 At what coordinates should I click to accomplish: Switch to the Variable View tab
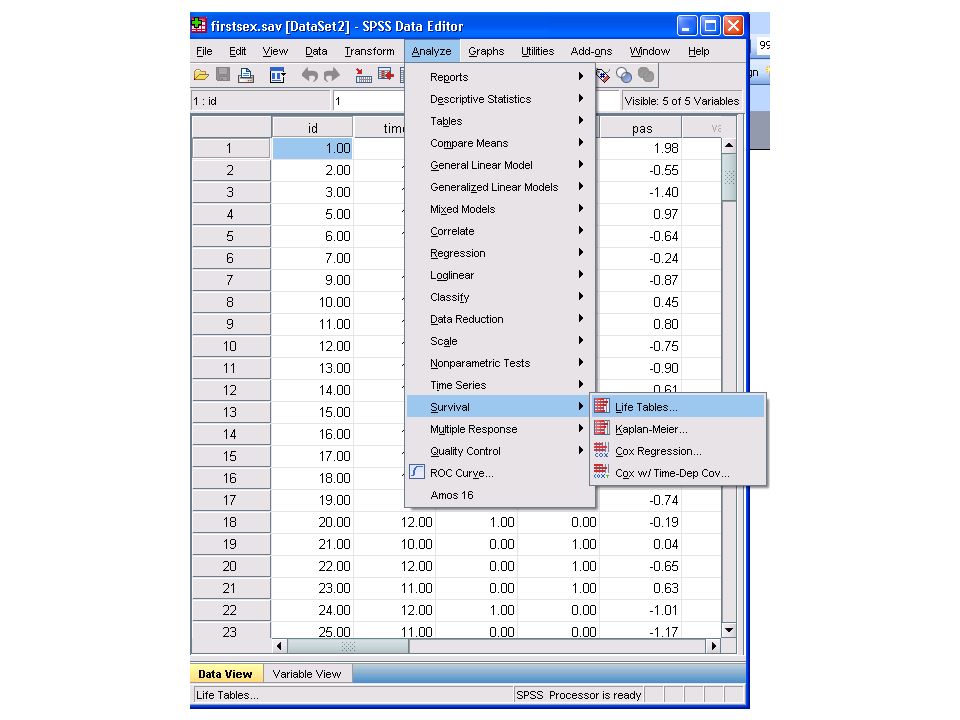[x=307, y=674]
